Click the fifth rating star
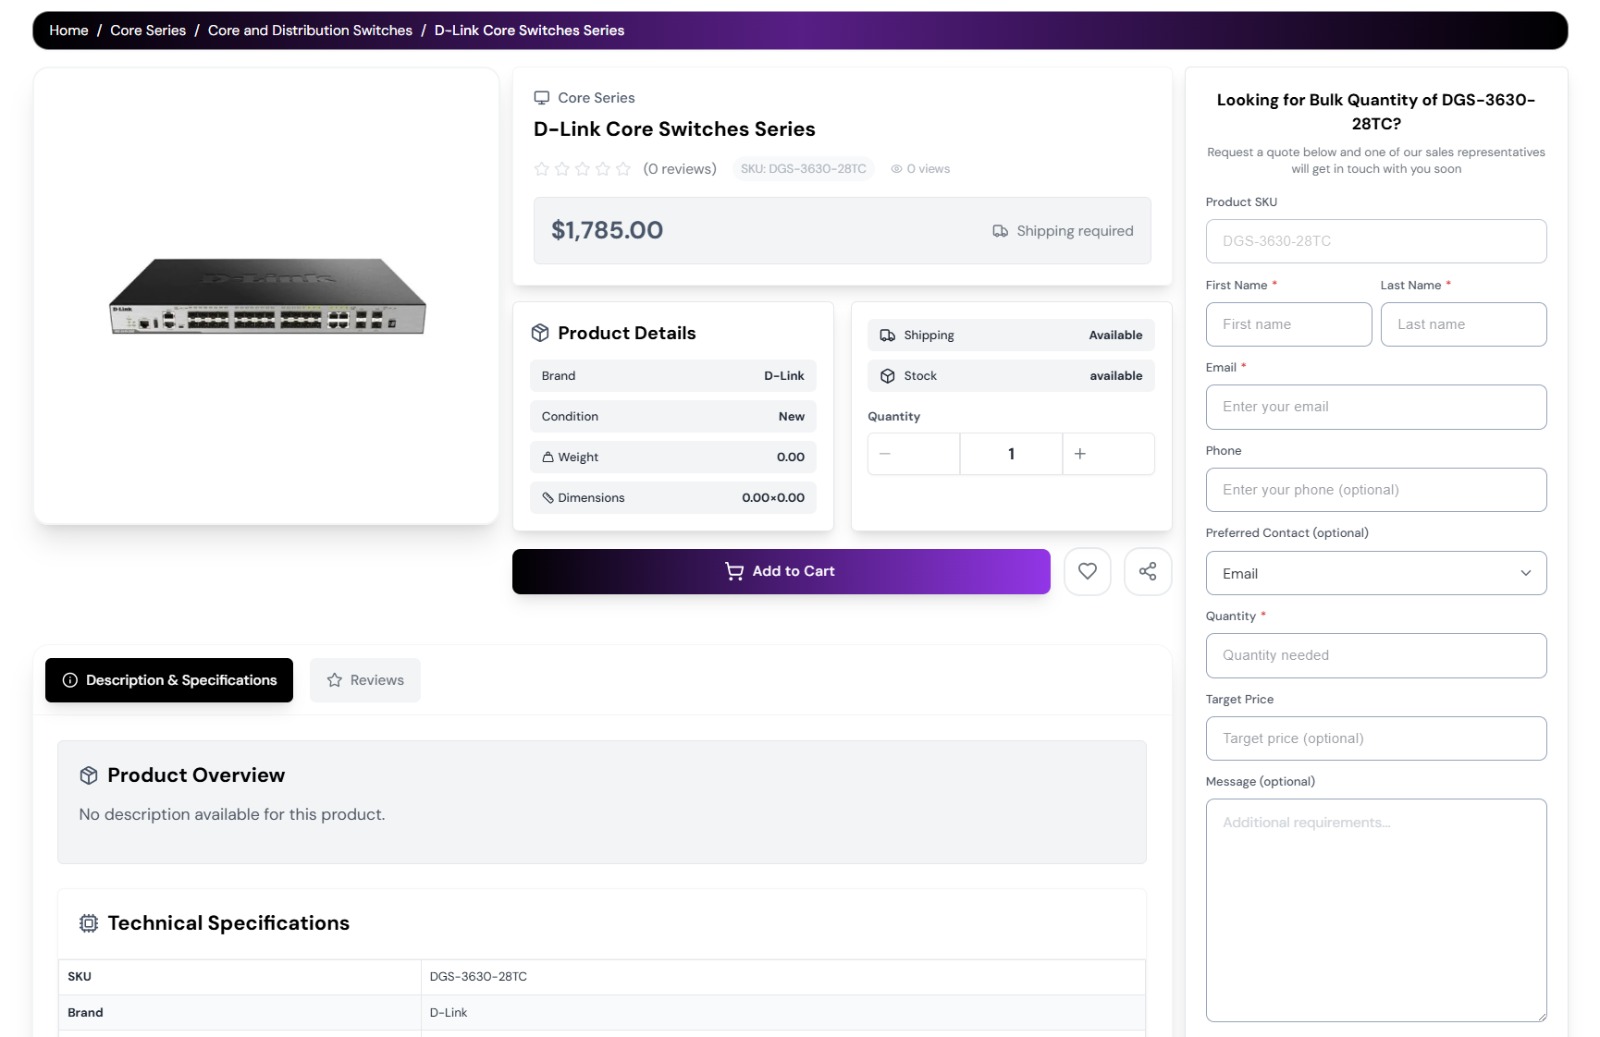1600x1037 pixels. 623,169
